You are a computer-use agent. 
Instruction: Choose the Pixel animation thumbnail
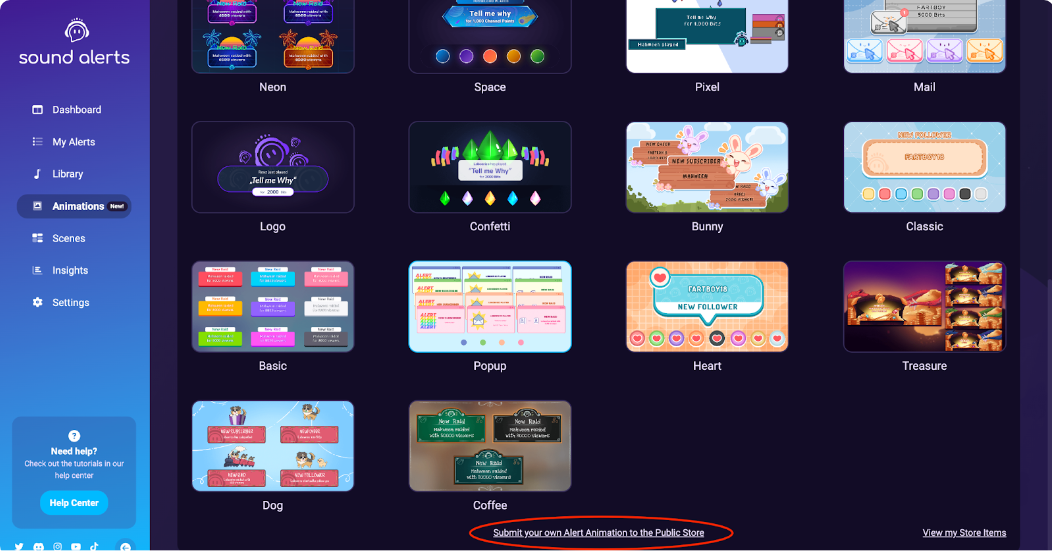click(x=707, y=36)
